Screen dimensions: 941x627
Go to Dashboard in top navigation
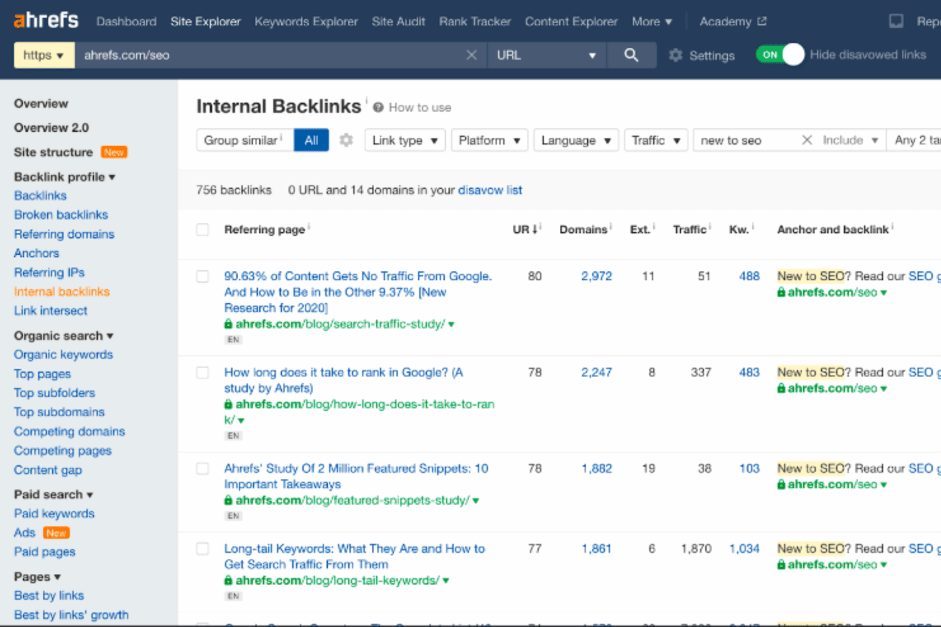click(126, 22)
